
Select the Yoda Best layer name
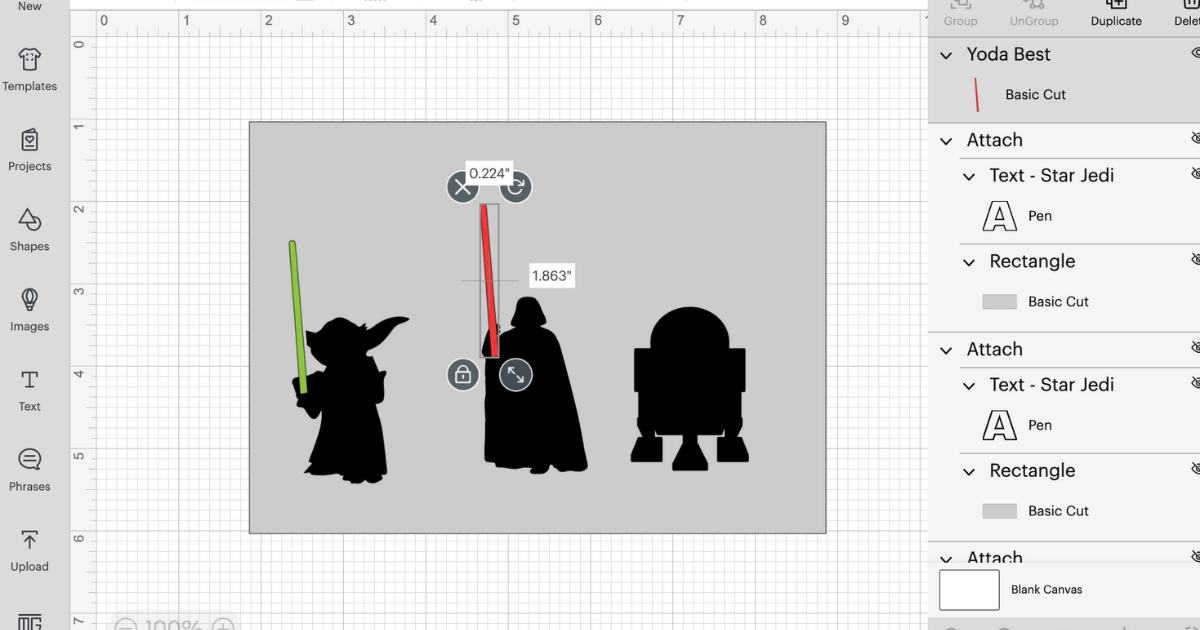click(x=1008, y=54)
